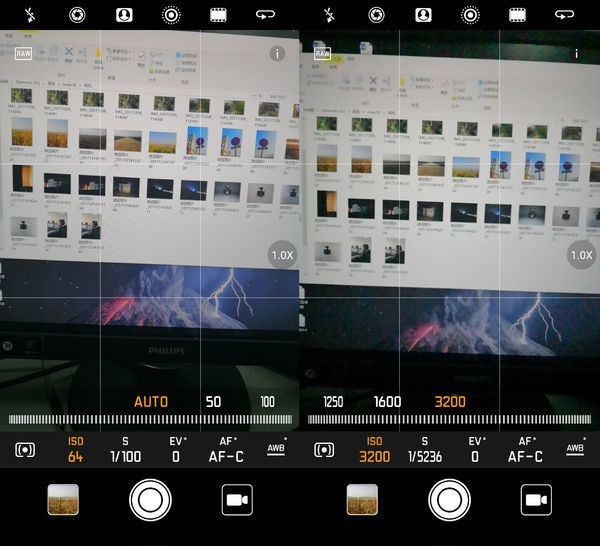Image resolution: width=600 pixels, height=546 pixels.
Task: Select ISO 100 on the scale
Action: pyautogui.click(x=267, y=402)
